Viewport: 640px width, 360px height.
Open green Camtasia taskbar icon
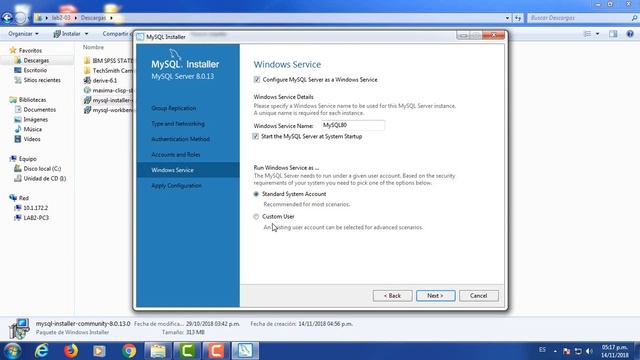187,351
